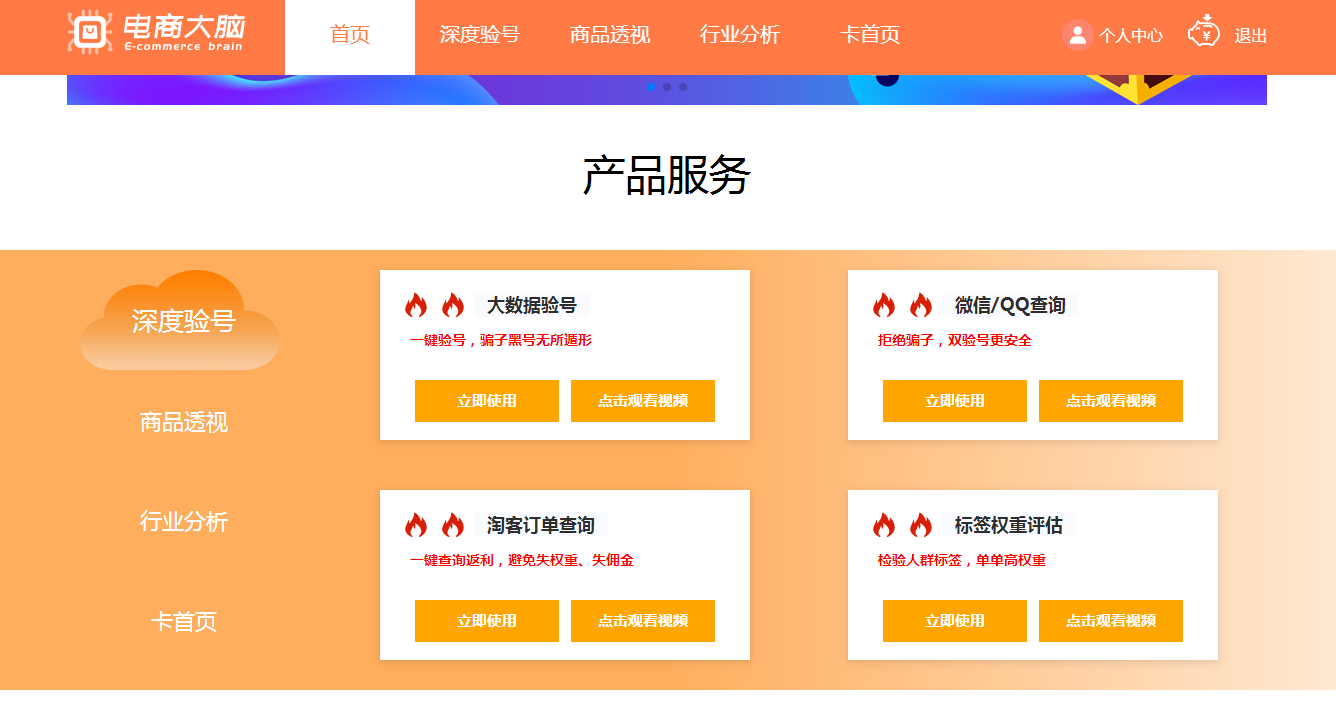Click the piggy bank icon beside 退出
This screenshot has height=702, width=1336.
coord(1204,31)
